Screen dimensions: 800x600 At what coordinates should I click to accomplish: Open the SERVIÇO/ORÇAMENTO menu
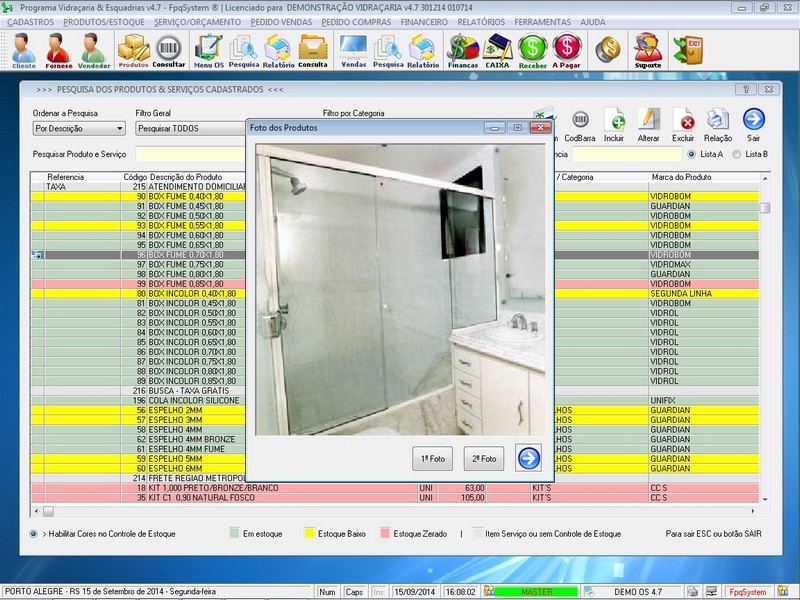pyautogui.click(x=197, y=22)
